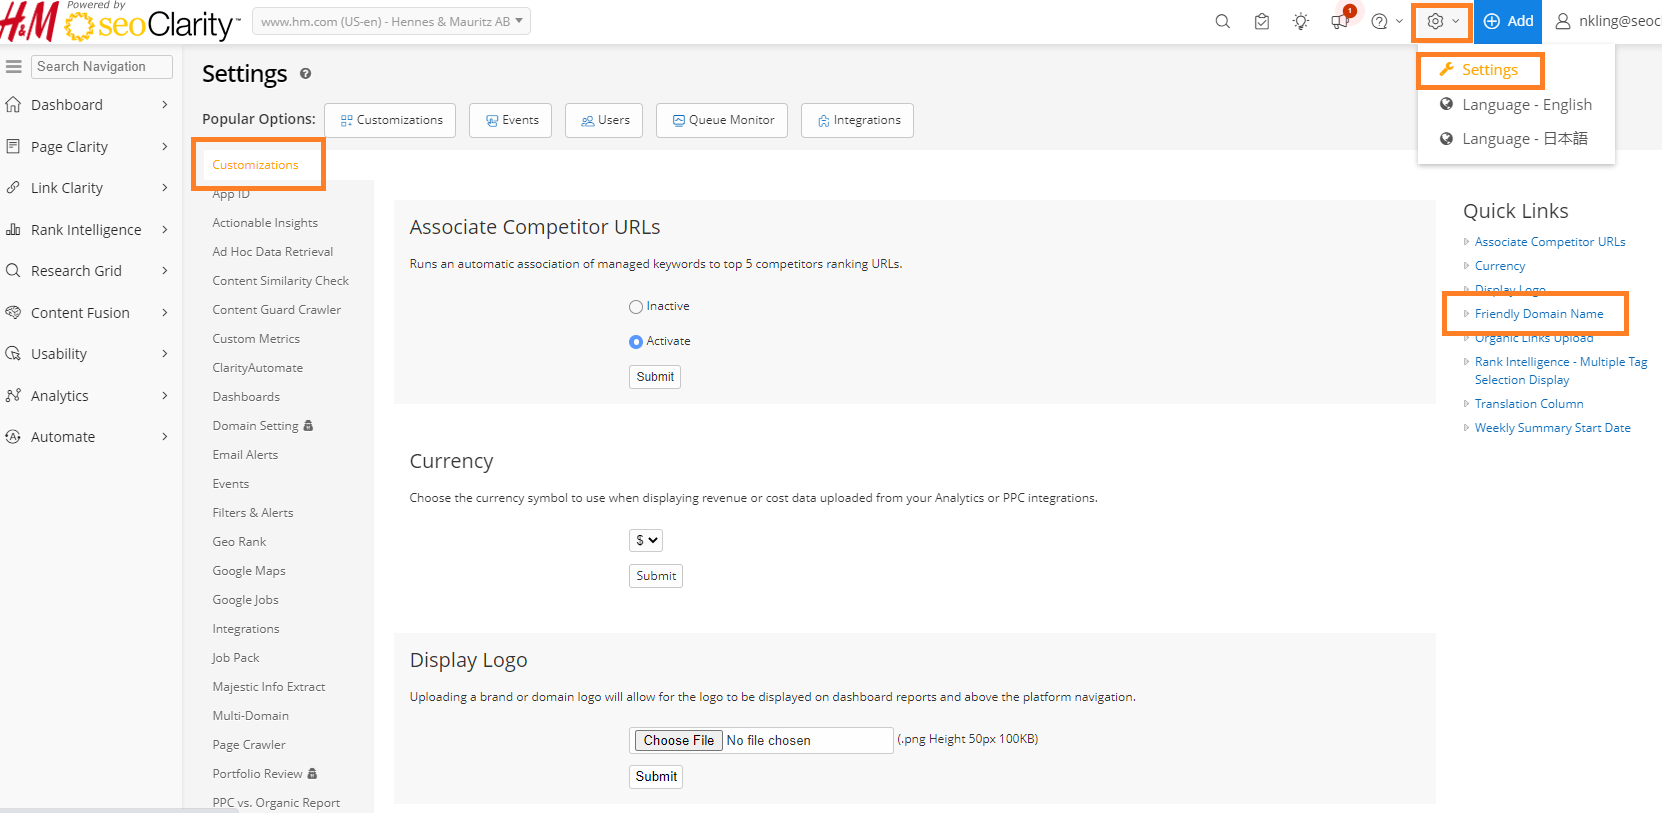
Task: Expand the Rank Intelligence sidebar menu
Action: [x=86, y=230]
